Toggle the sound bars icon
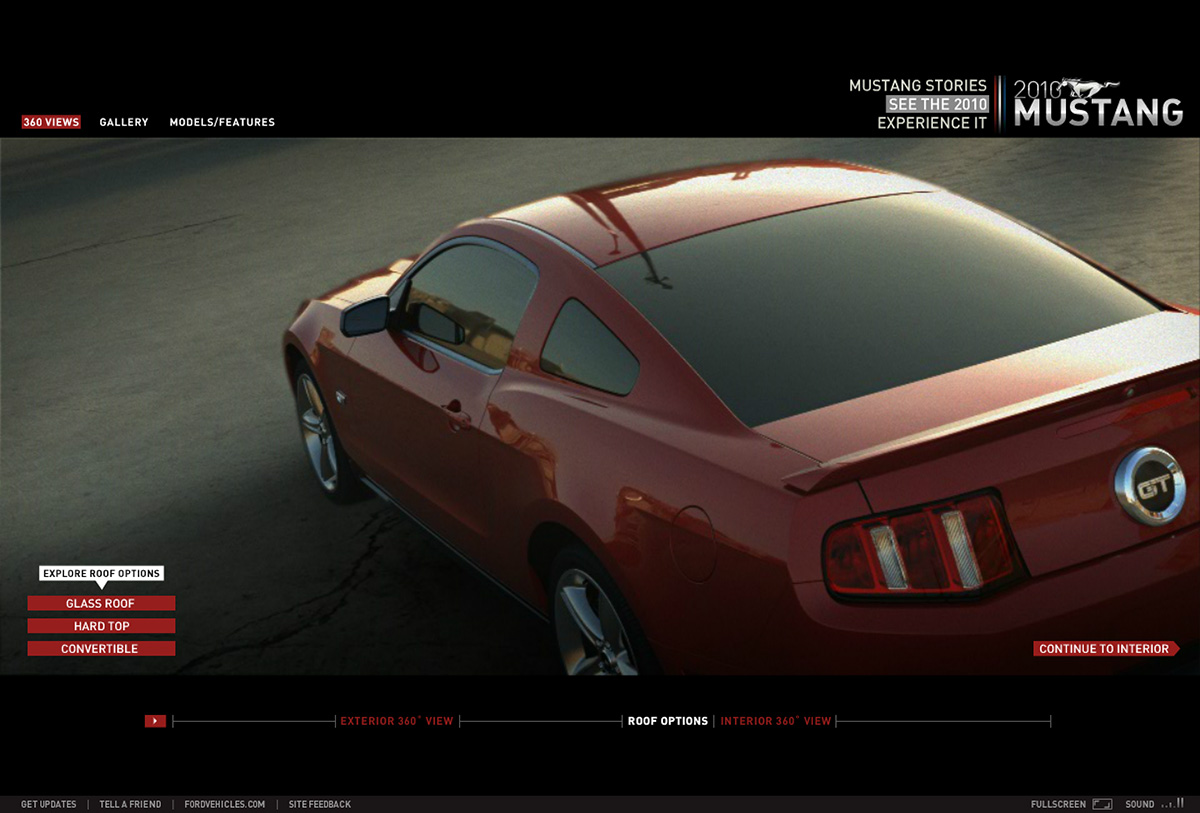Viewport: 1200px width, 813px height. click(1171, 803)
